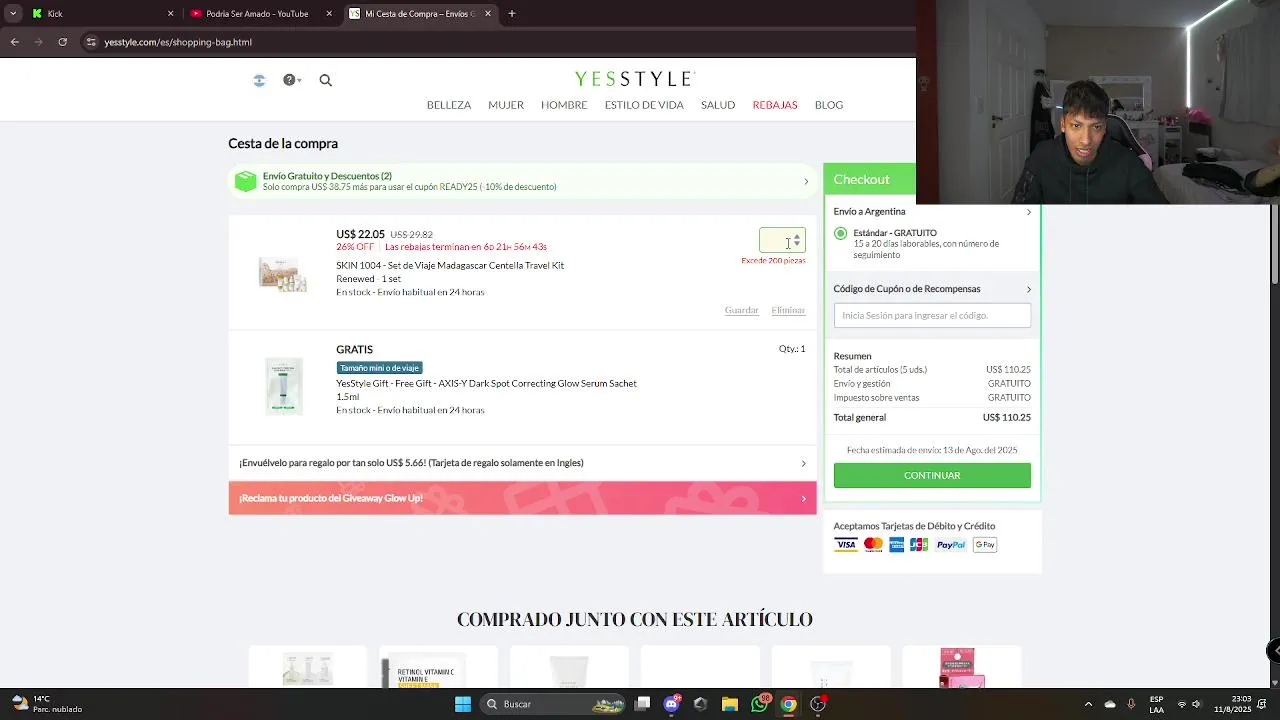Screen dimensions: 1280x720
Task: Click the address bar URL
Action: (178, 42)
